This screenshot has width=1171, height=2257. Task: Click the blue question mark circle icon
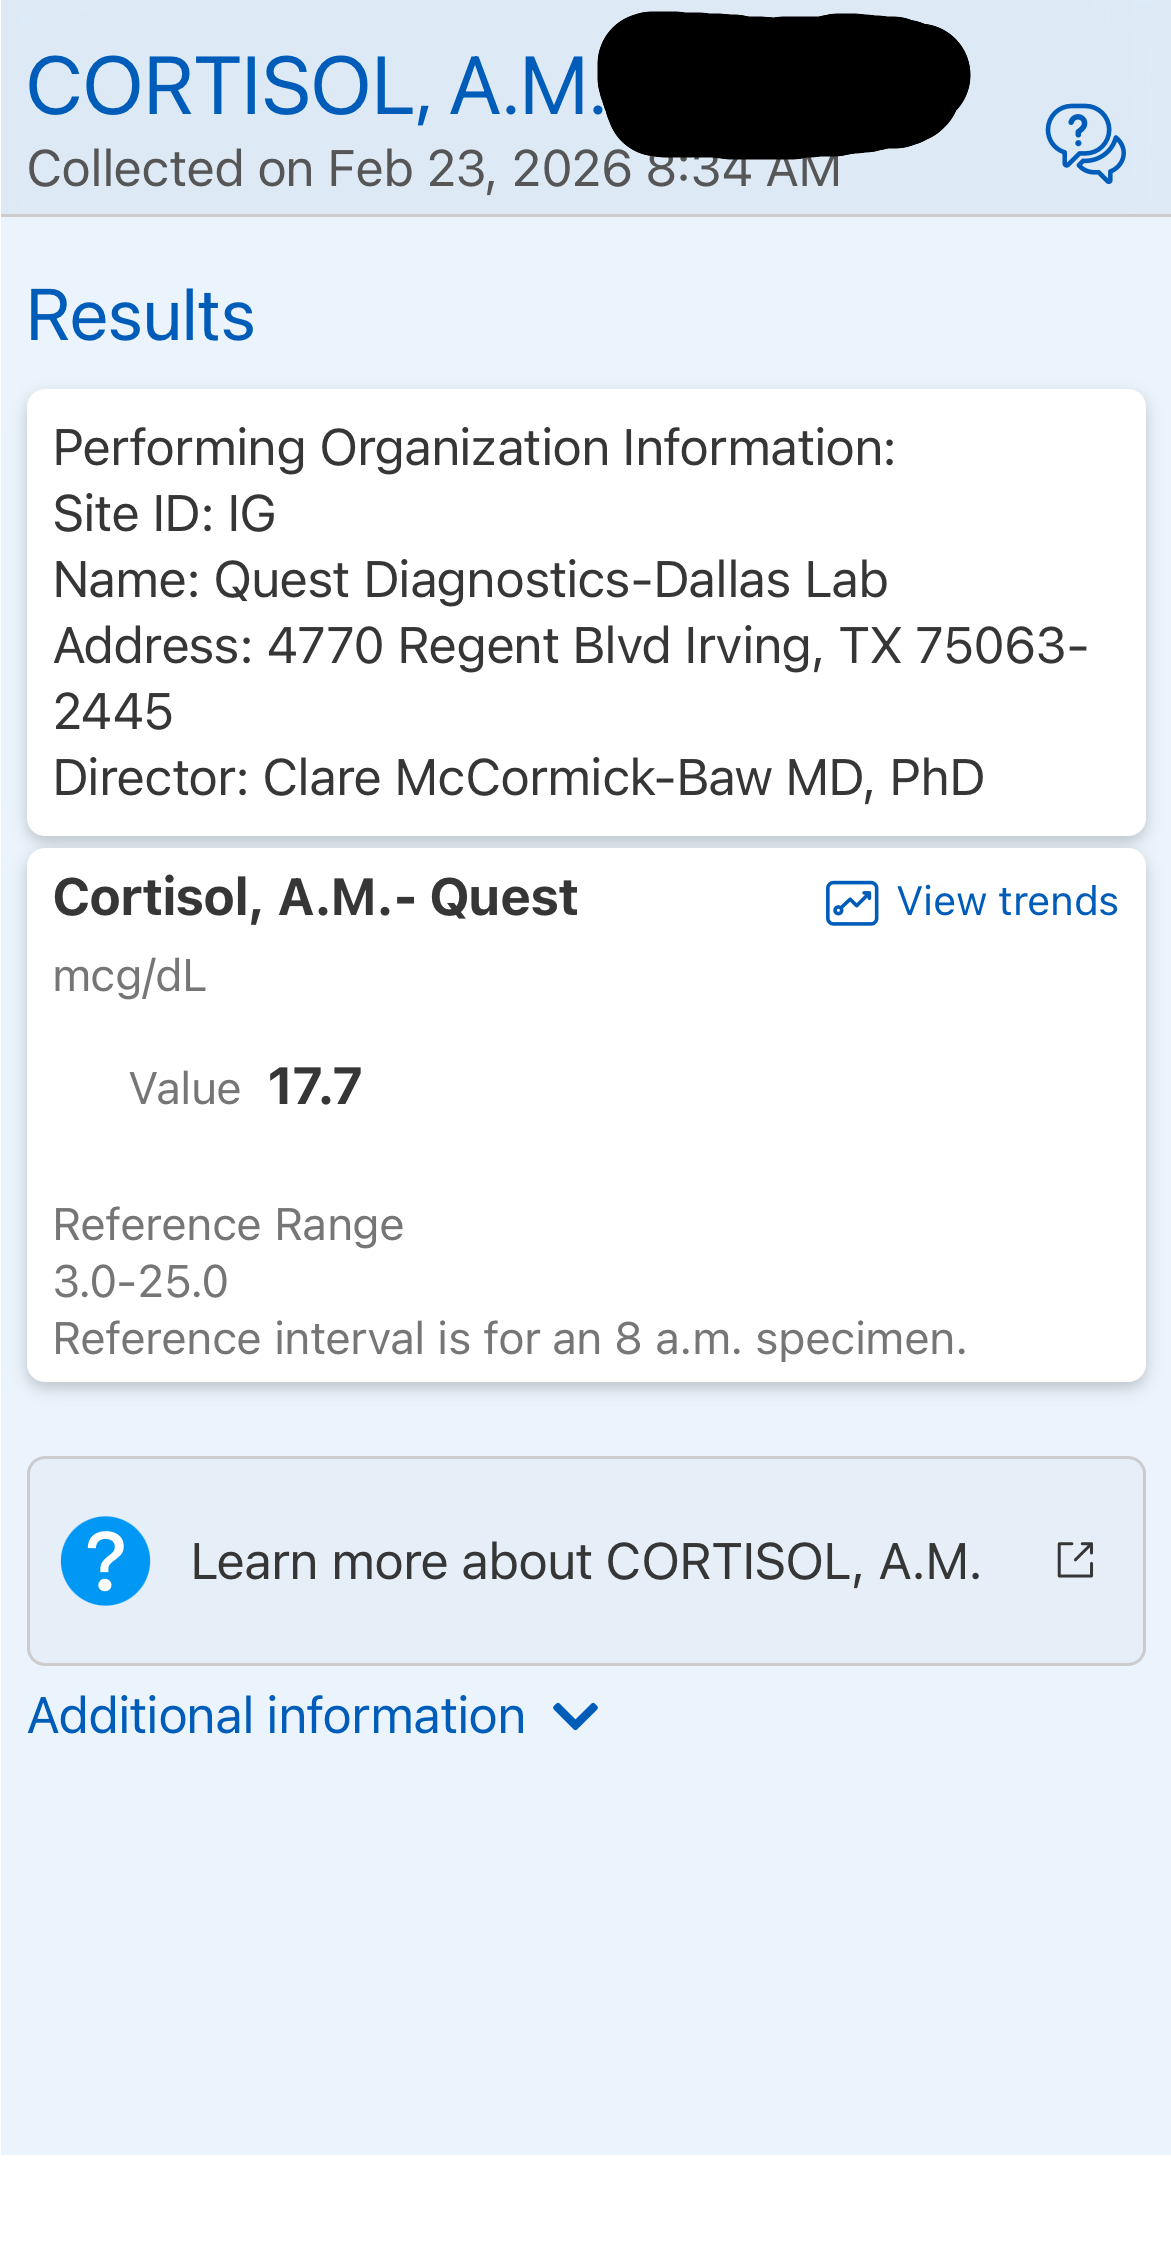pyautogui.click(x=105, y=1561)
